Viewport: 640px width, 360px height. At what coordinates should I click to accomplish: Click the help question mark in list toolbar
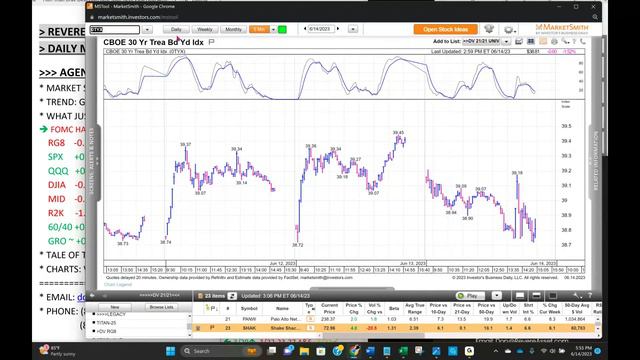(x=590, y=296)
